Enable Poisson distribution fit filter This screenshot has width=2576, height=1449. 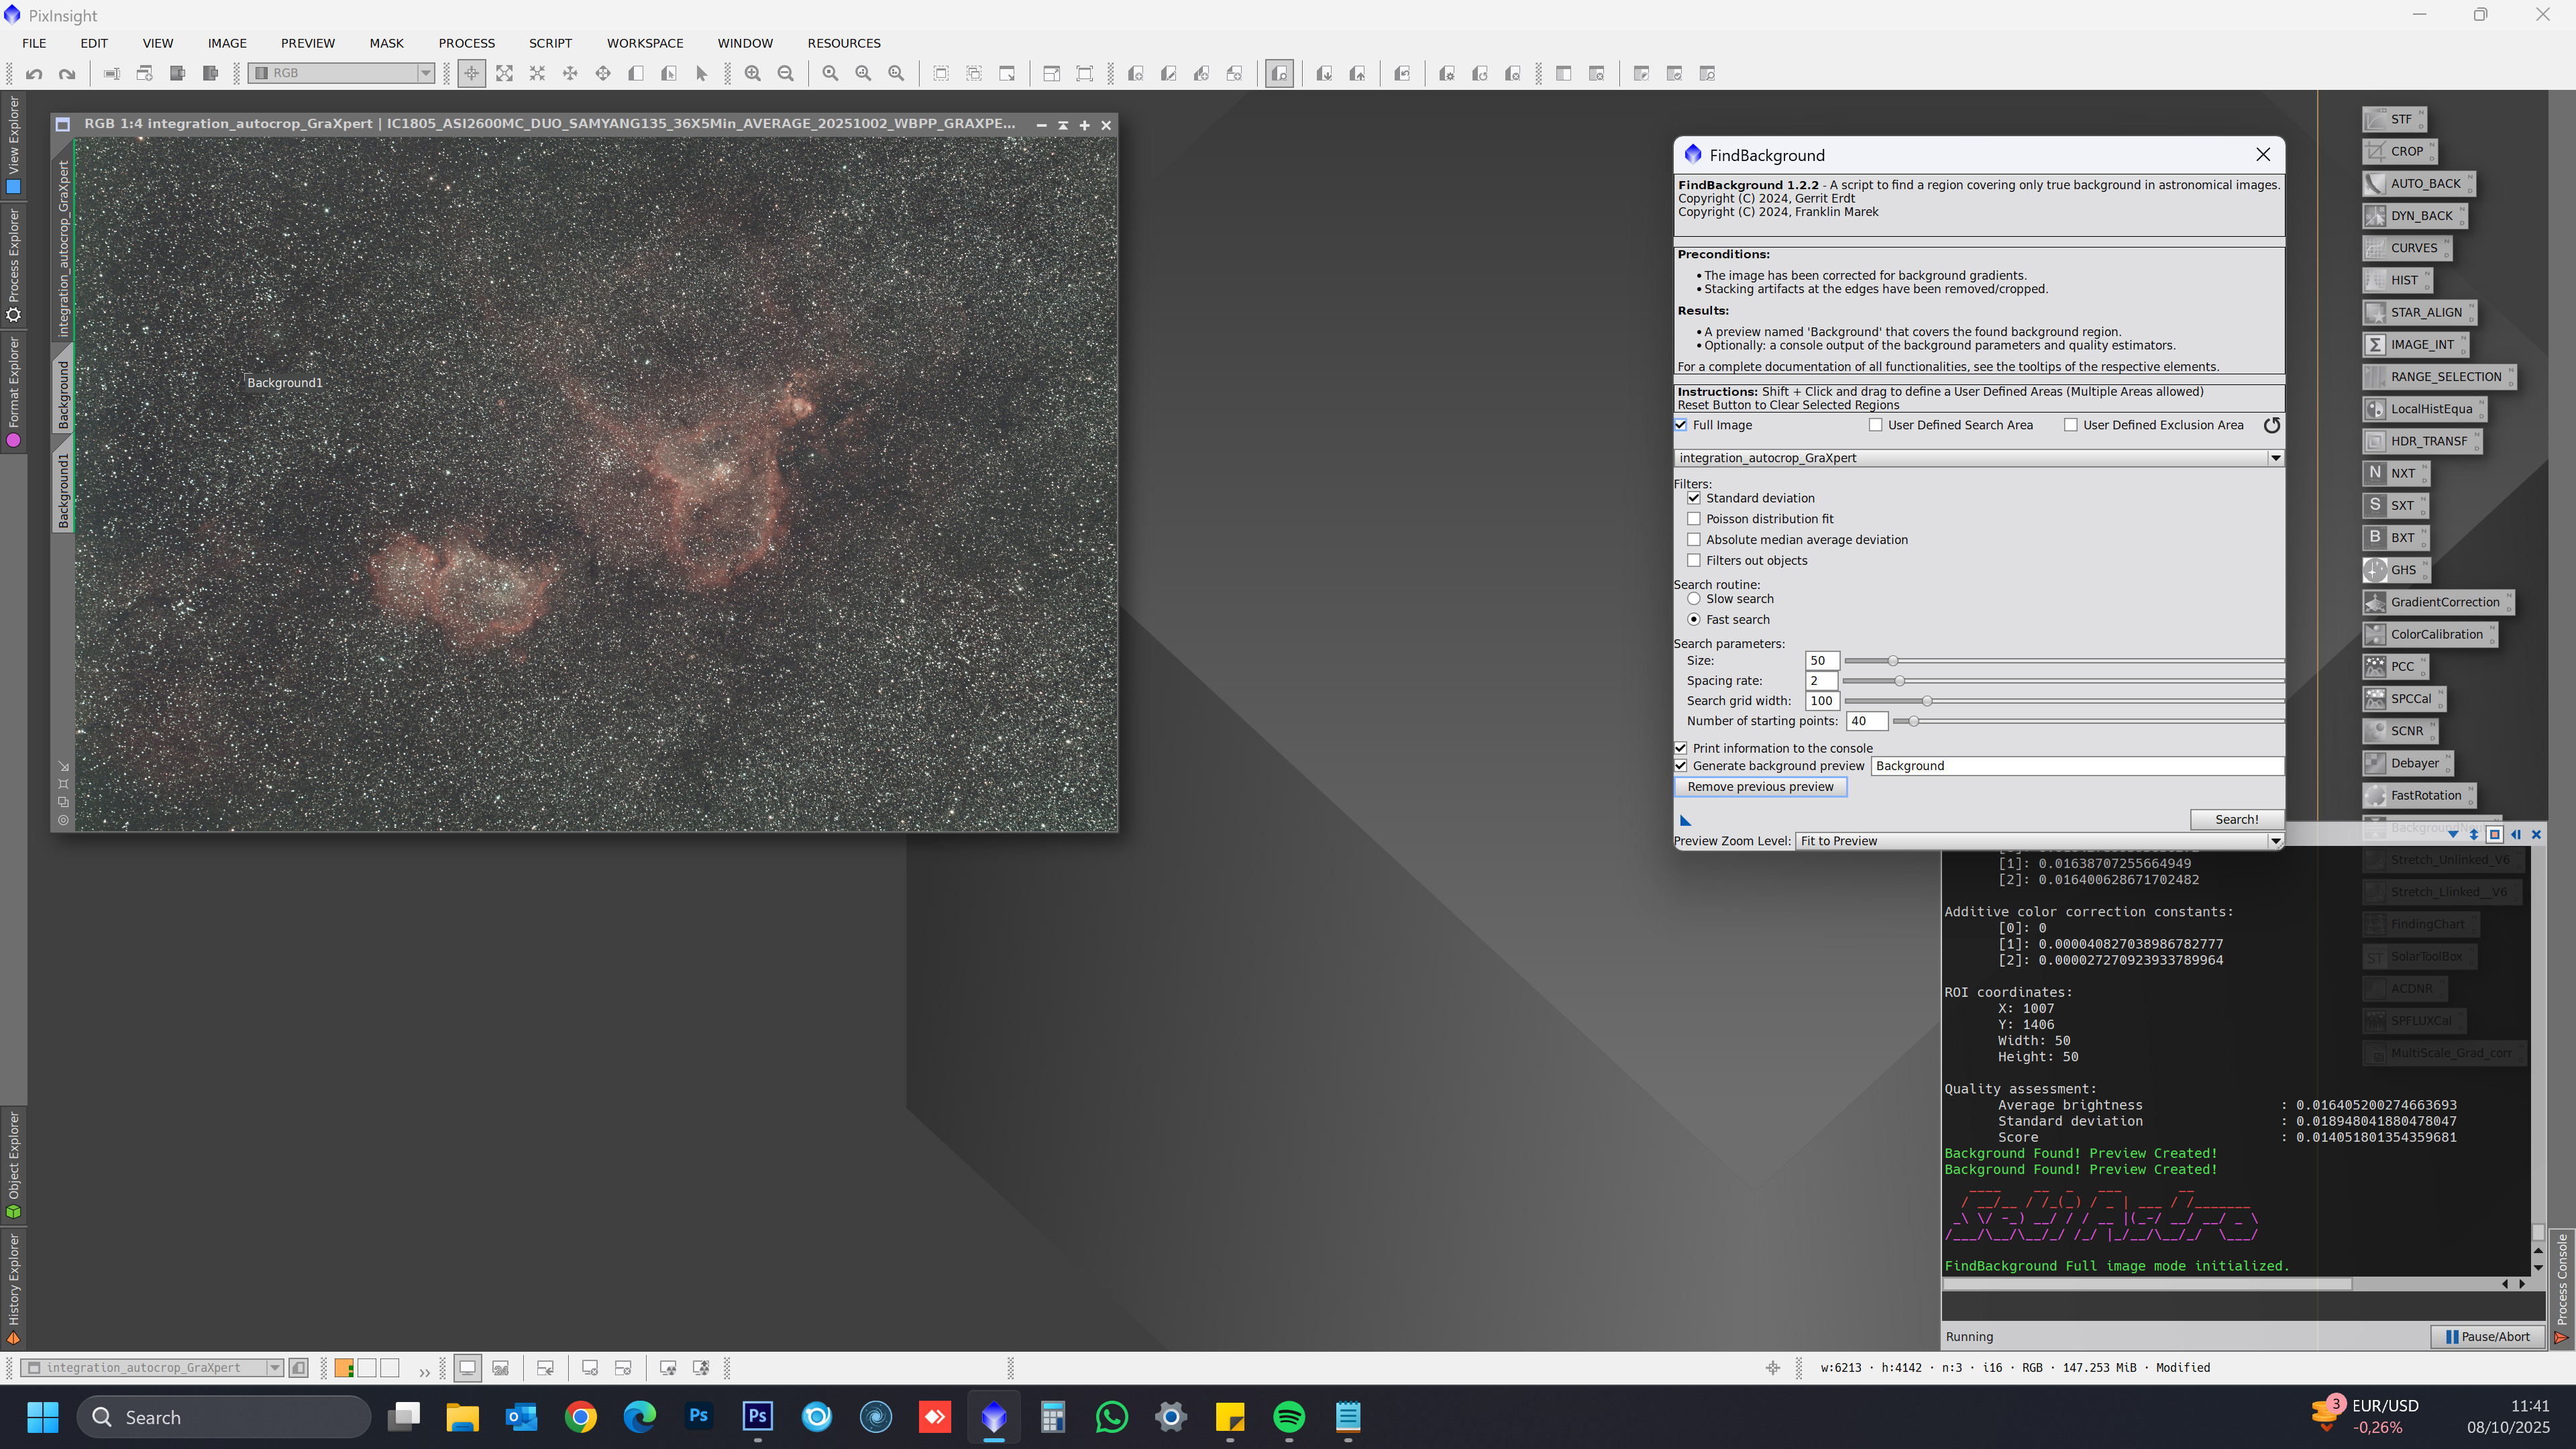pyautogui.click(x=1694, y=519)
